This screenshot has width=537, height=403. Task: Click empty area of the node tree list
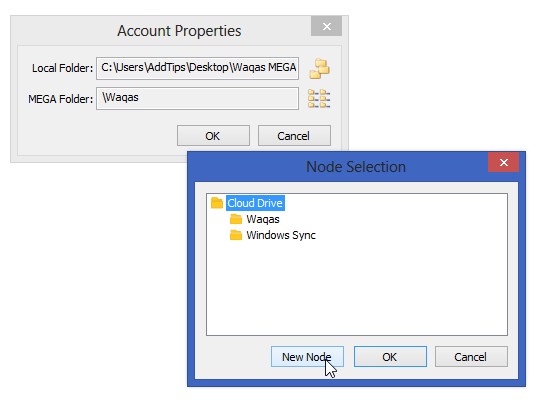click(357, 289)
